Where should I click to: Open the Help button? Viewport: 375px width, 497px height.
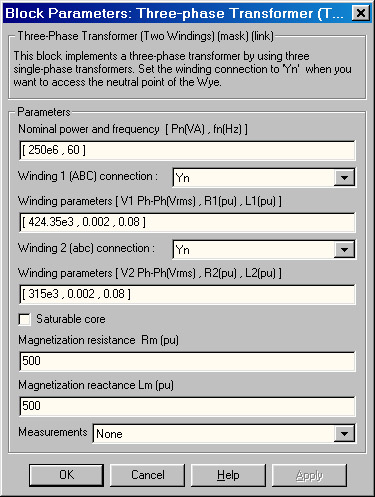coord(228,475)
